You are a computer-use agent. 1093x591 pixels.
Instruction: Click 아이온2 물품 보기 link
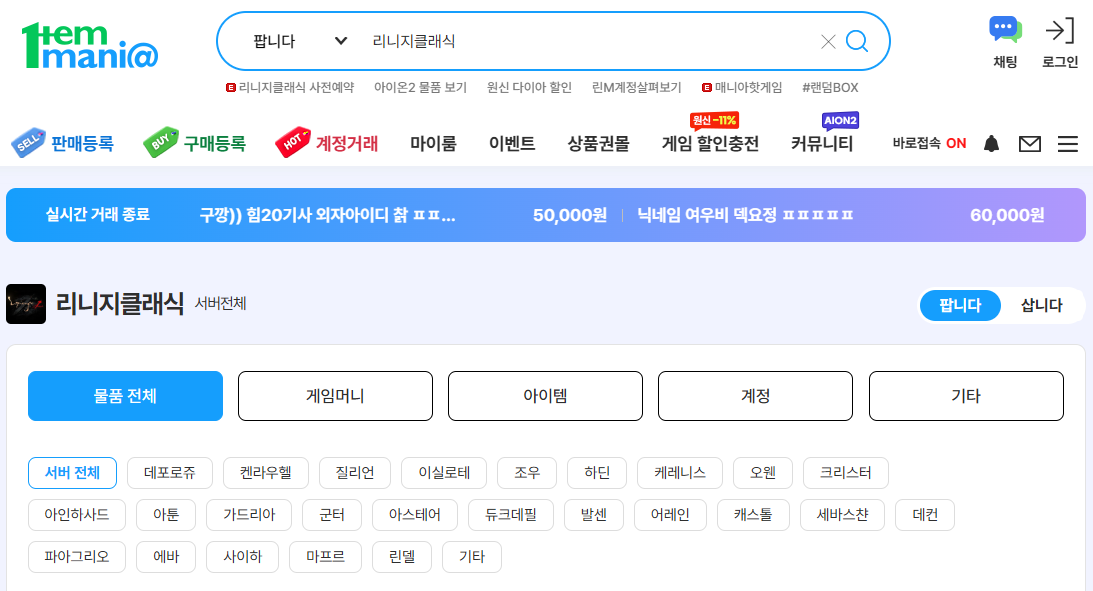click(x=420, y=87)
